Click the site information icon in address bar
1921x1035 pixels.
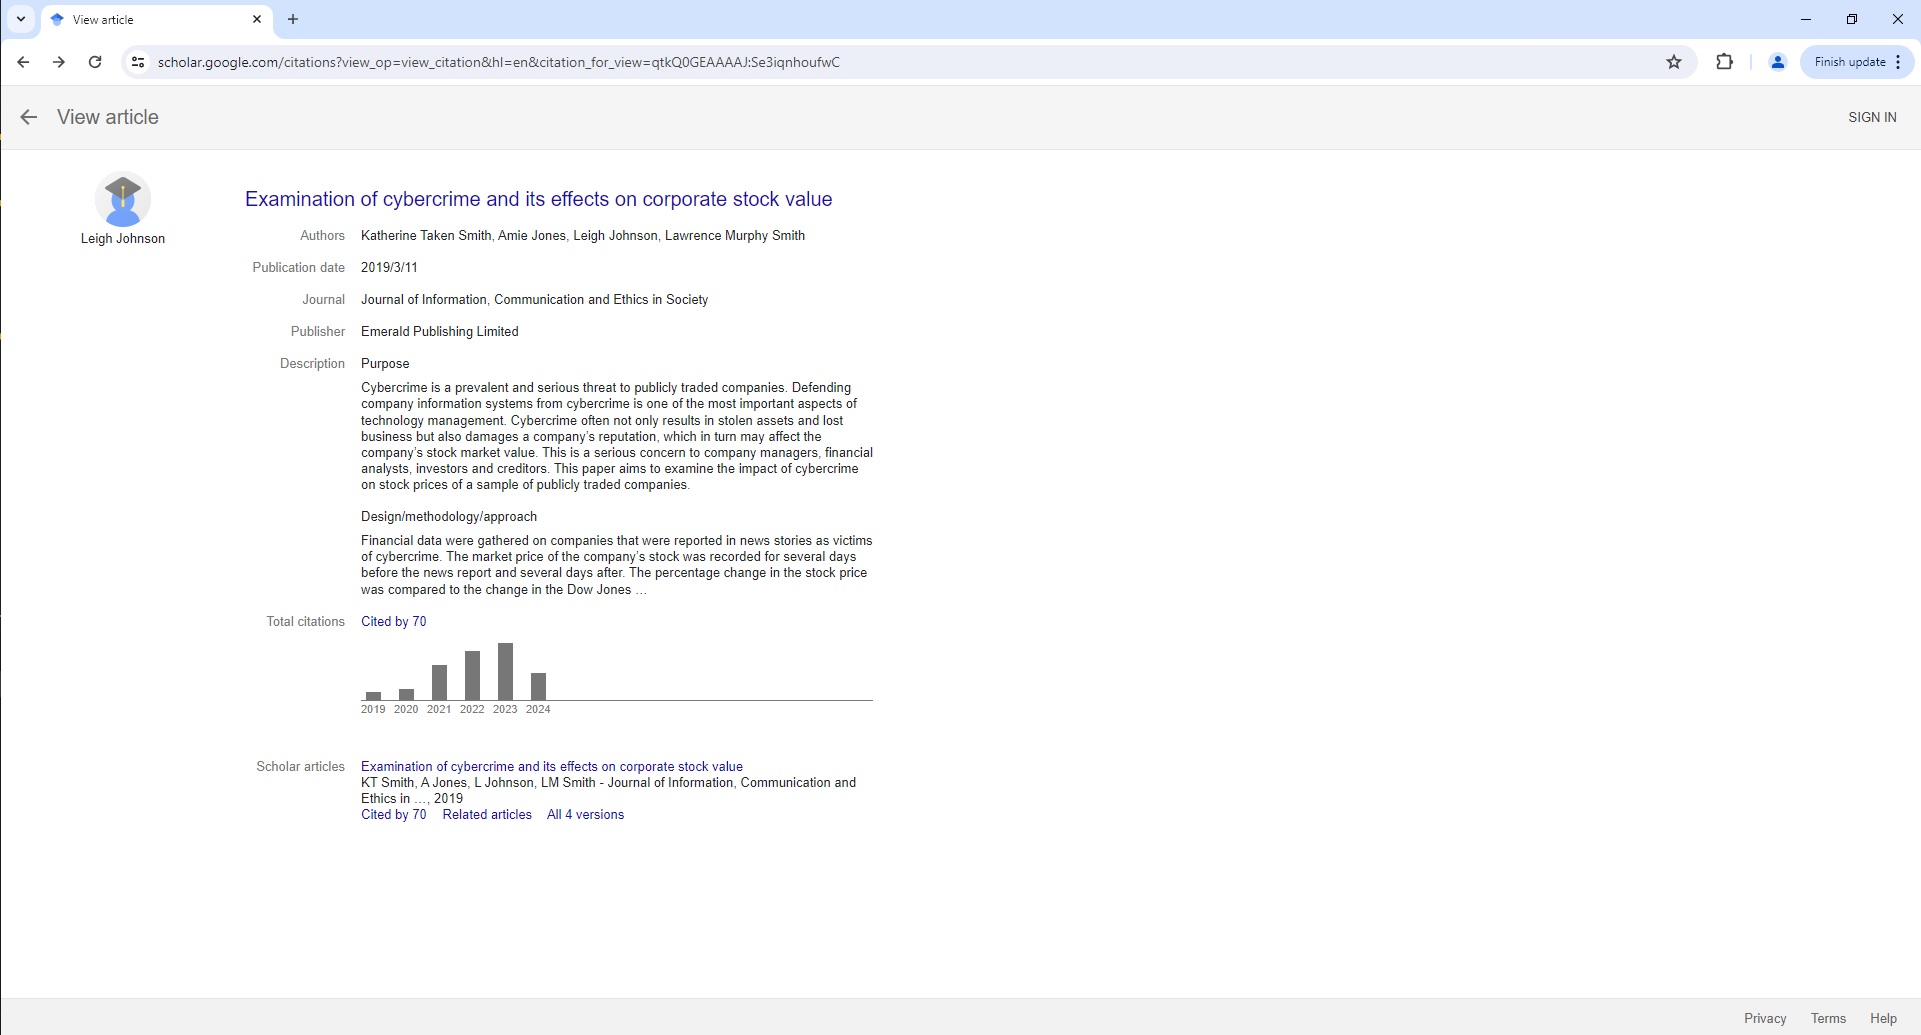point(137,62)
